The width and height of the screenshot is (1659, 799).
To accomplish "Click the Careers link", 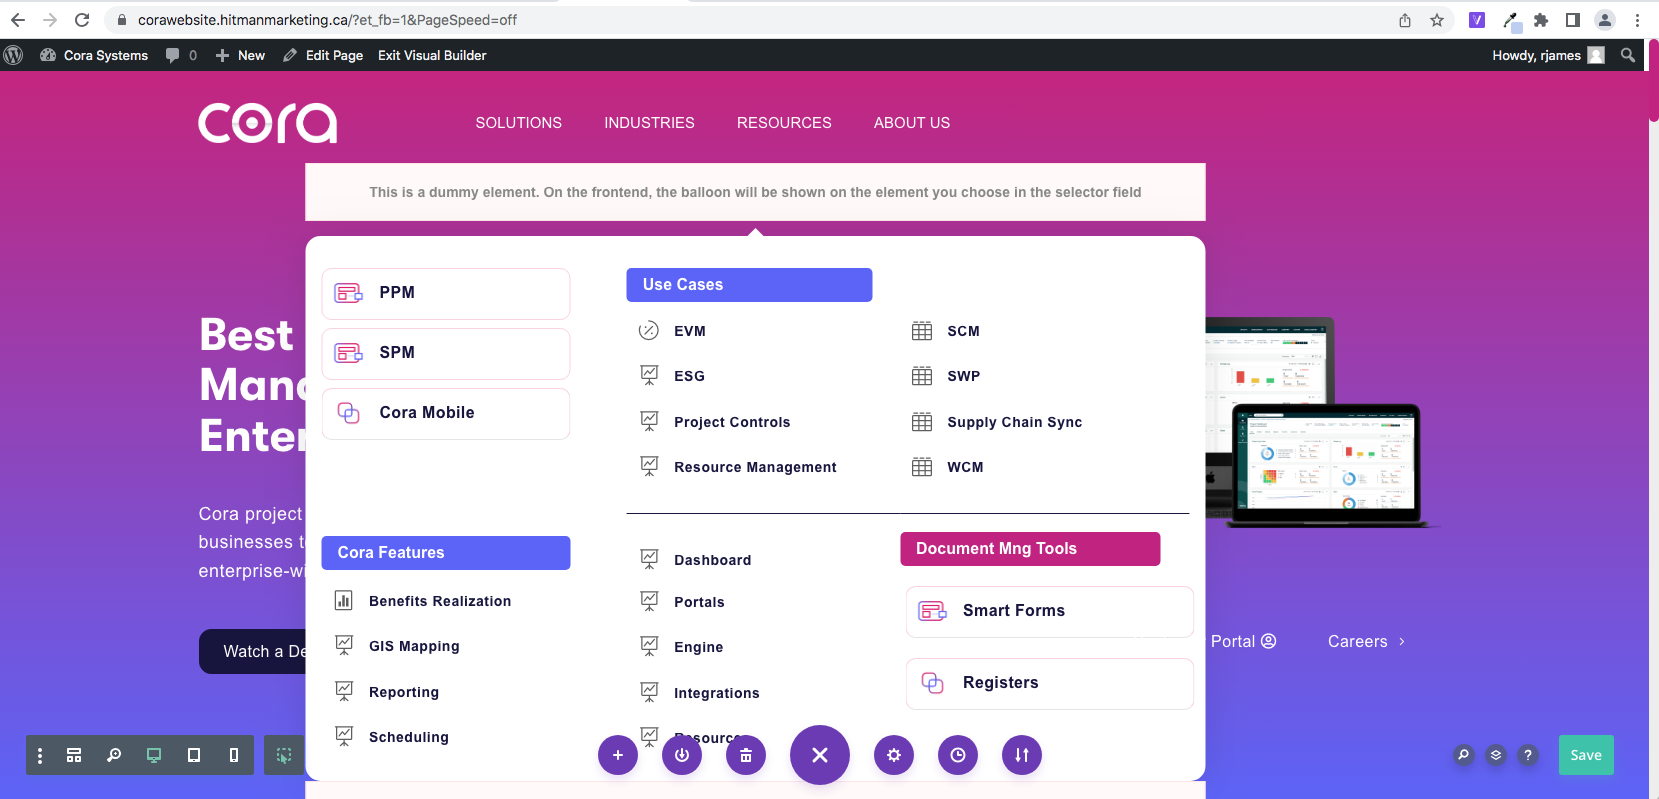I will pyautogui.click(x=1366, y=641).
